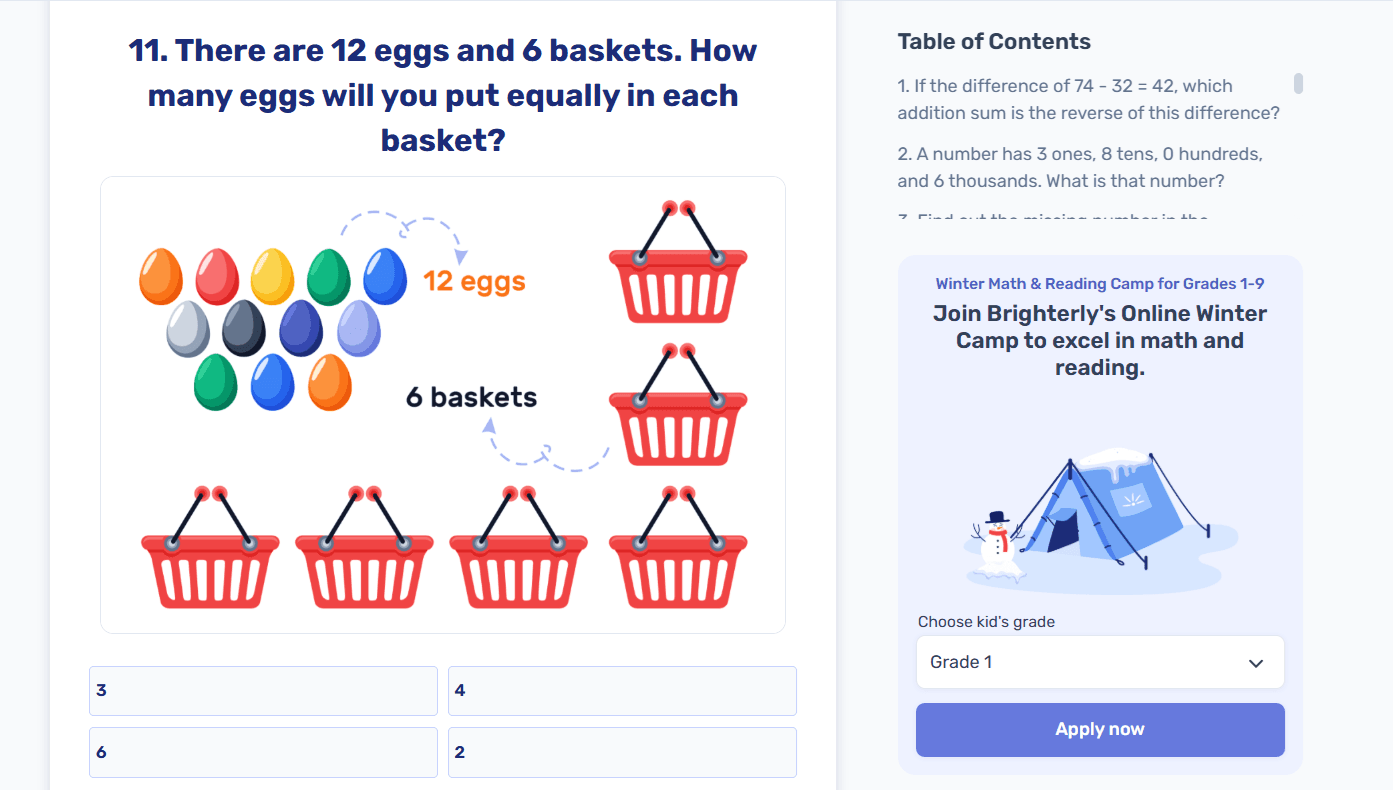
Task: Click the "6 baskets" label in the illustration
Action: click(x=470, y=397)
